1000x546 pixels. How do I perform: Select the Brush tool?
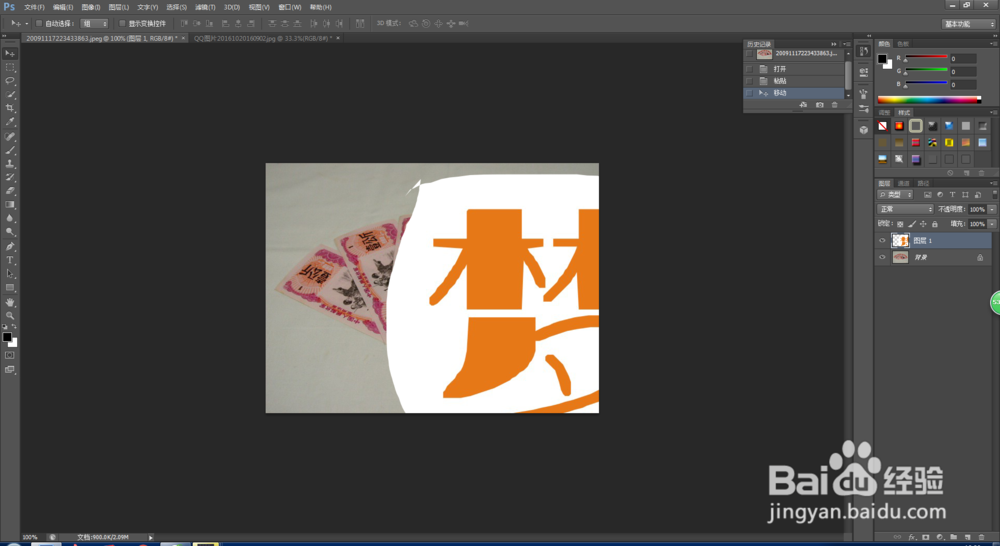[10, 151]
